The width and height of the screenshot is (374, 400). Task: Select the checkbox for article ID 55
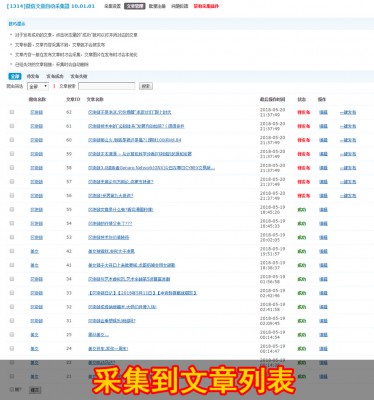pyautogui.click(x=12, y=209)
